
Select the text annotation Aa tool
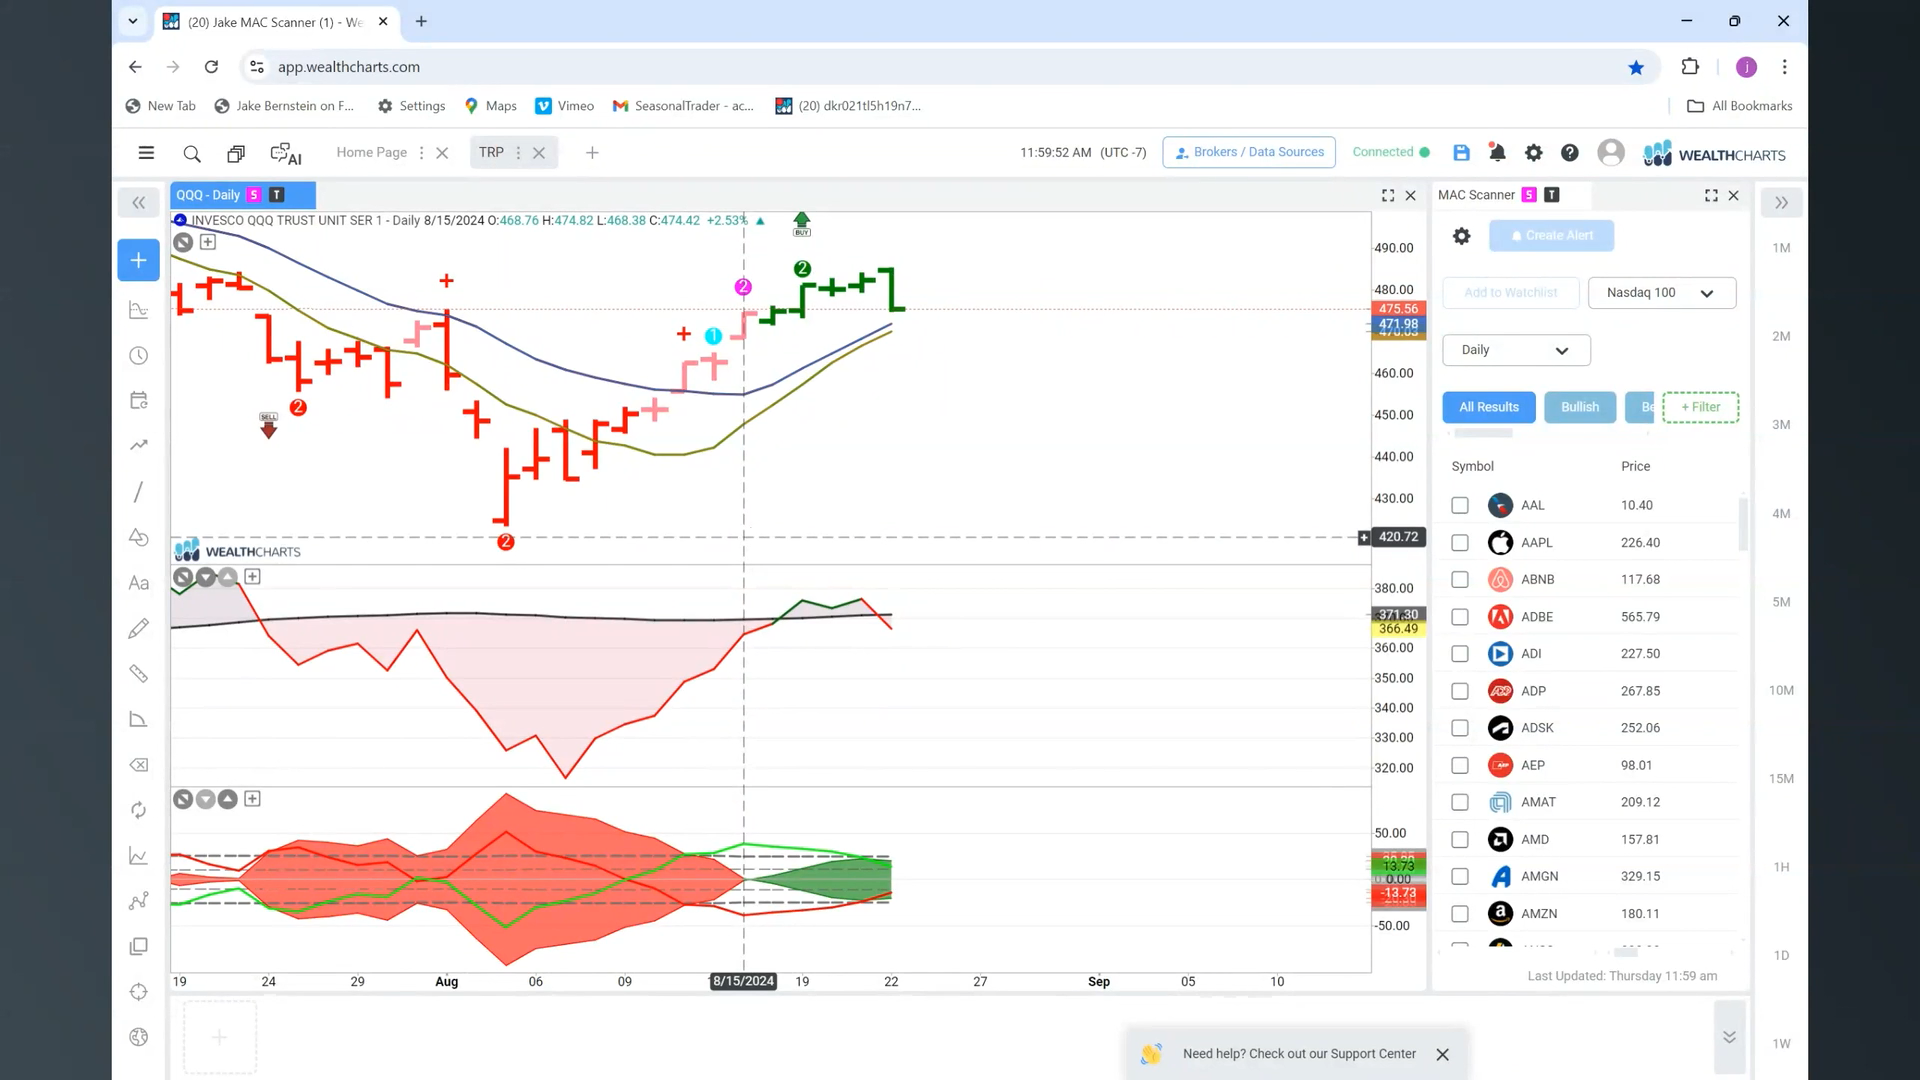pyautogui.click(x=138, y=583)
